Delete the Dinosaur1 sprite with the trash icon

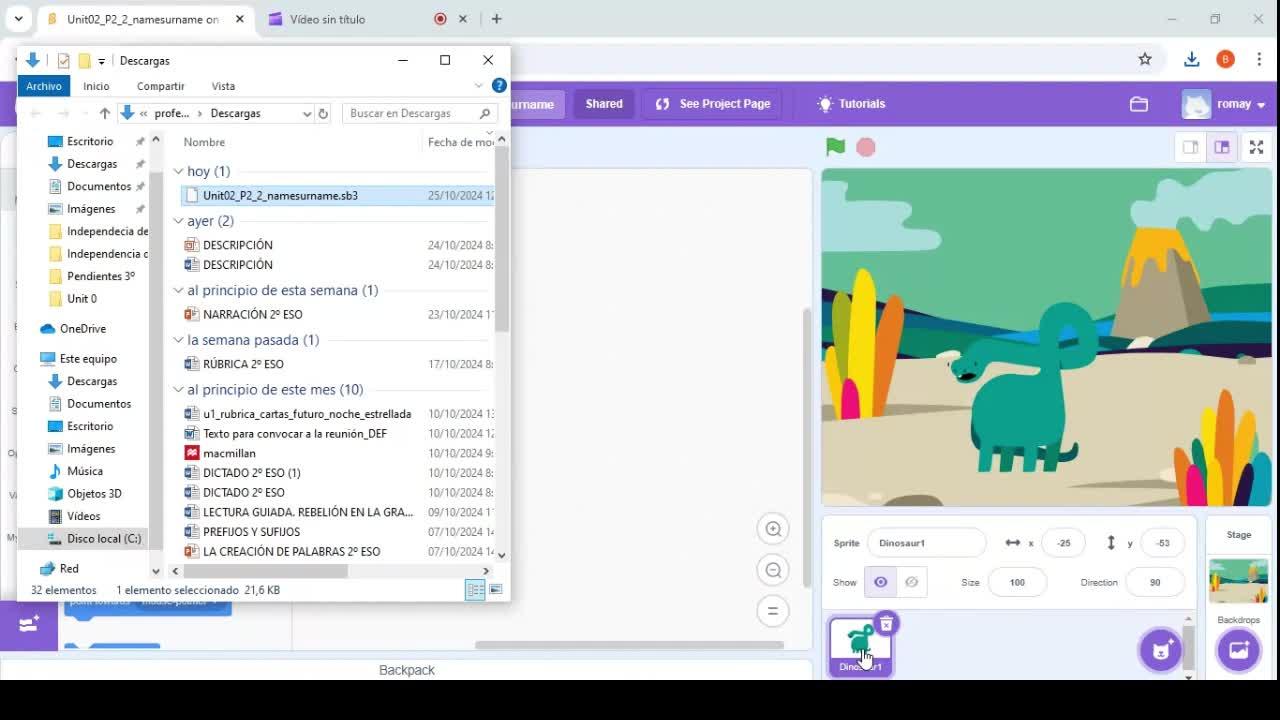click(x=886, y=624)
